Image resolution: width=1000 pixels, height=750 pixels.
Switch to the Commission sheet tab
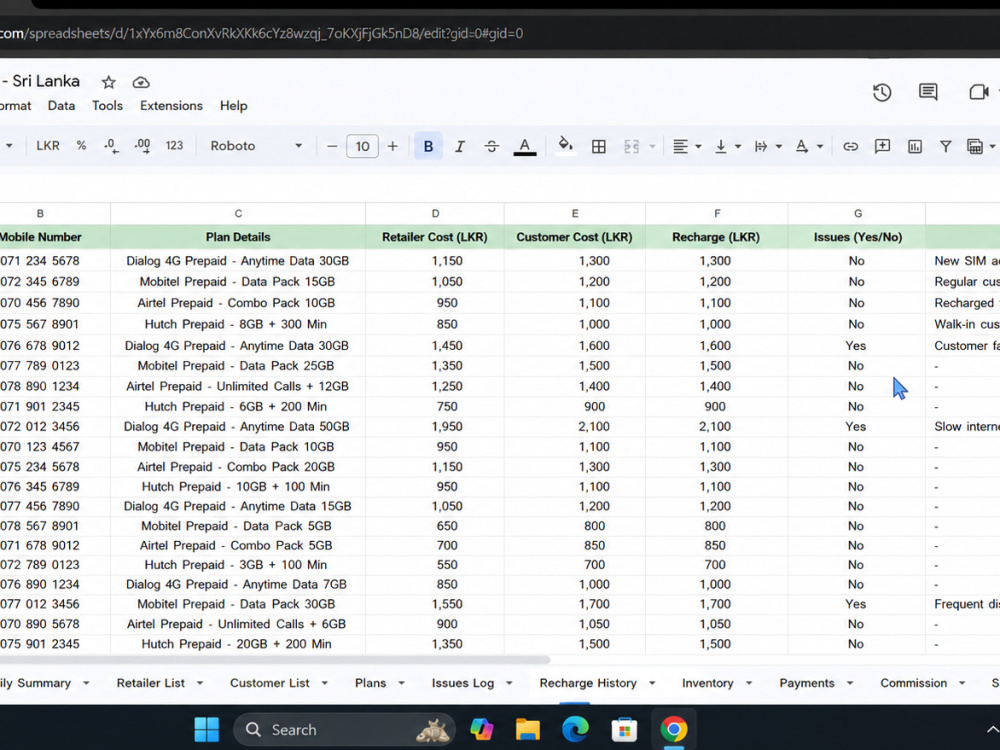913,683
